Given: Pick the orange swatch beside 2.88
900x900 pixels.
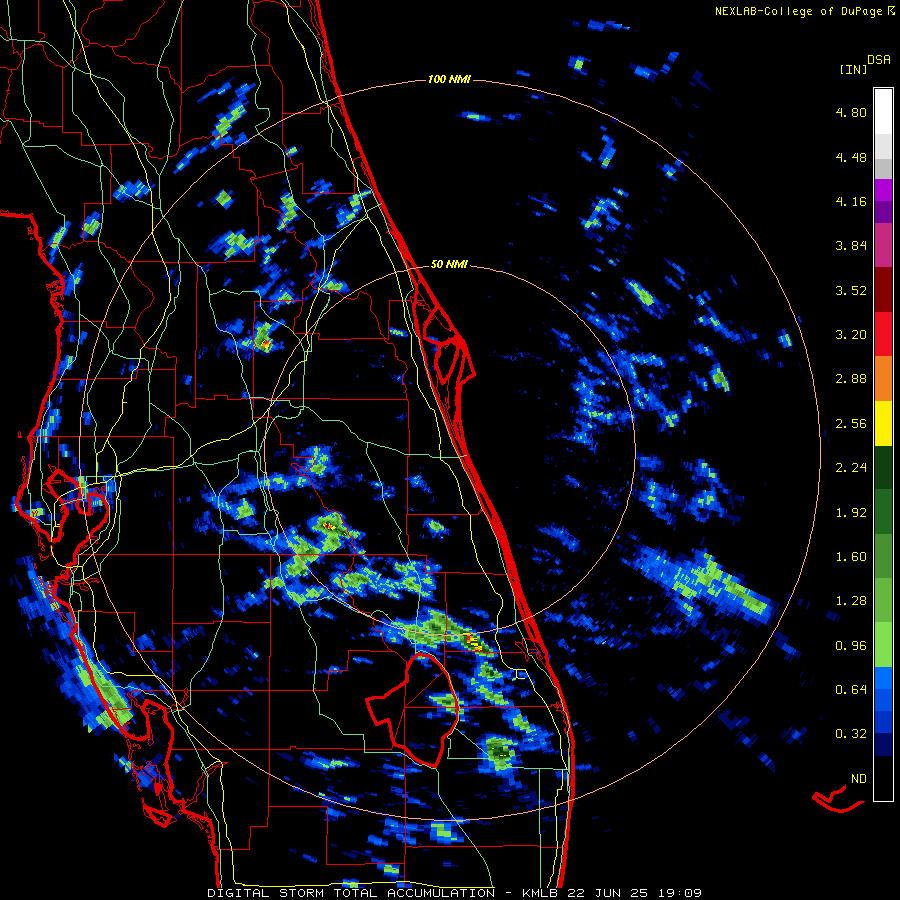Looking at the screenshot, I should point(883,379).
